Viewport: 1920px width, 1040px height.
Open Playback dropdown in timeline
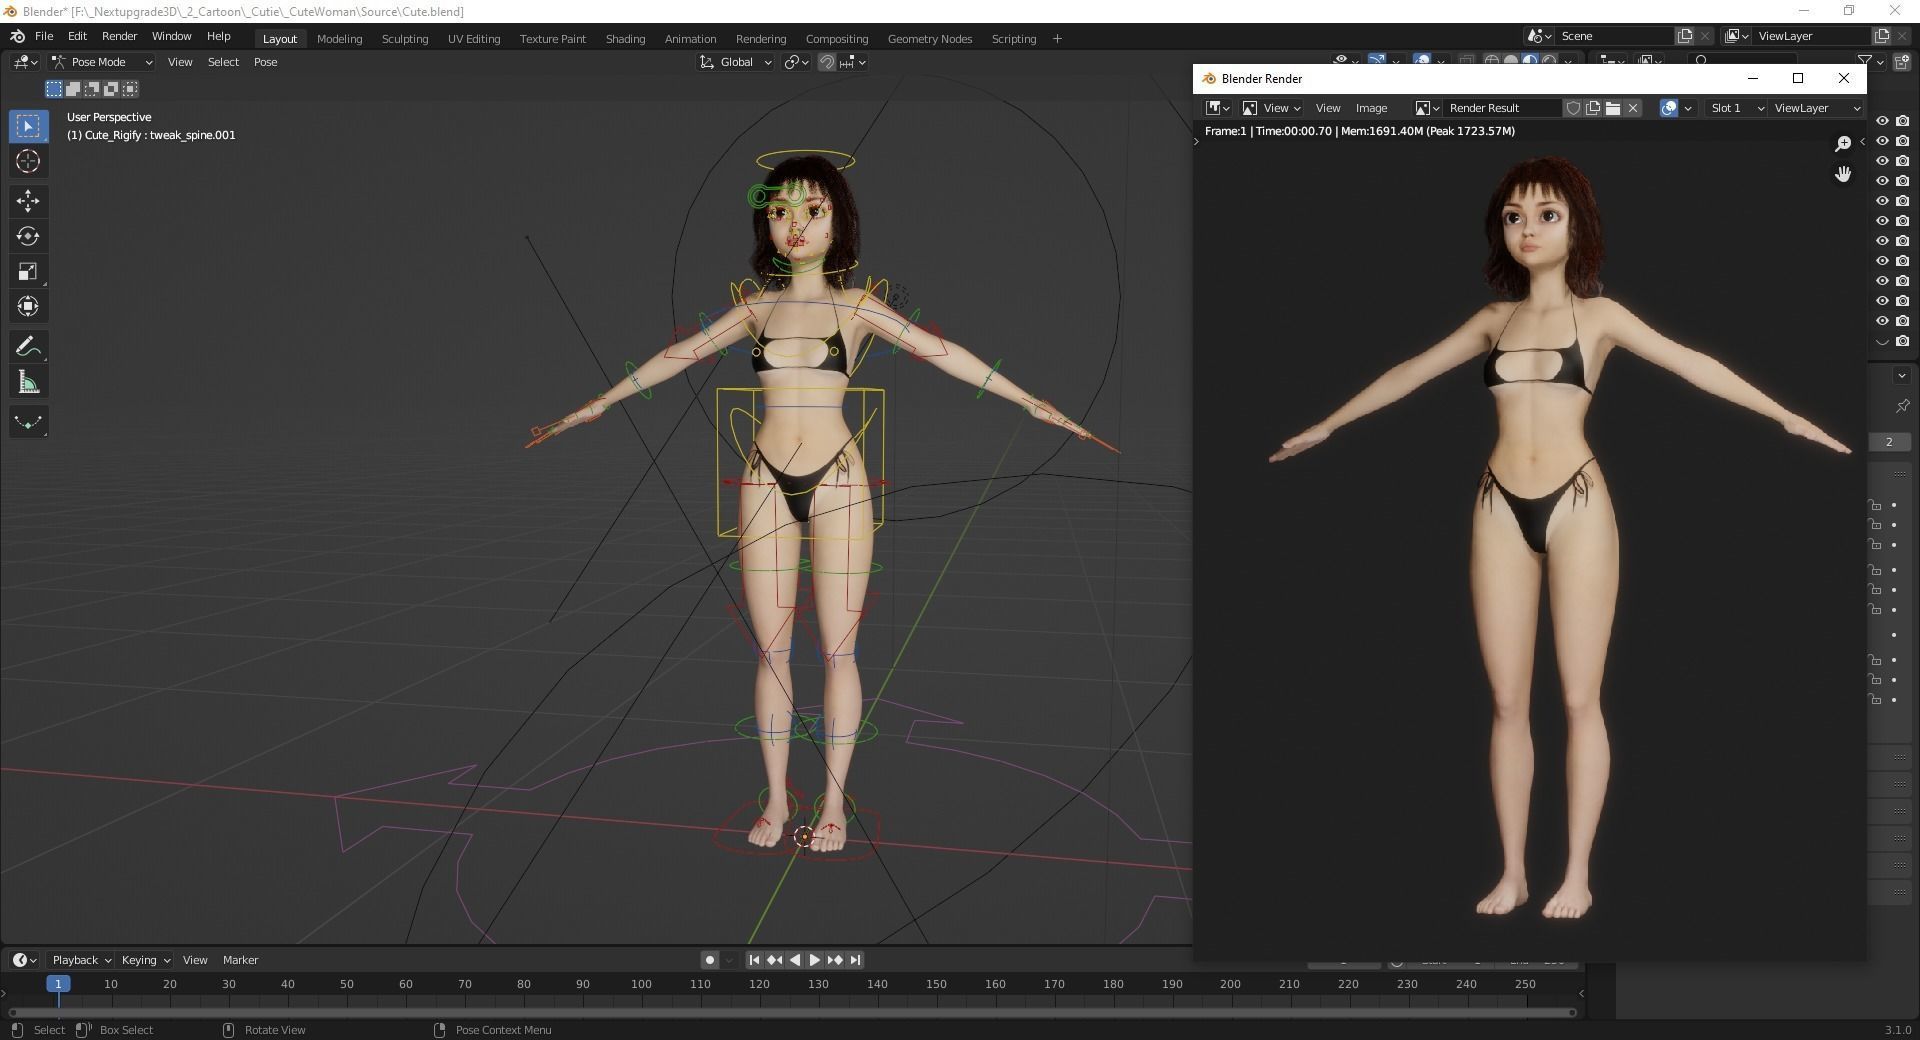click(x=81, y=960)
